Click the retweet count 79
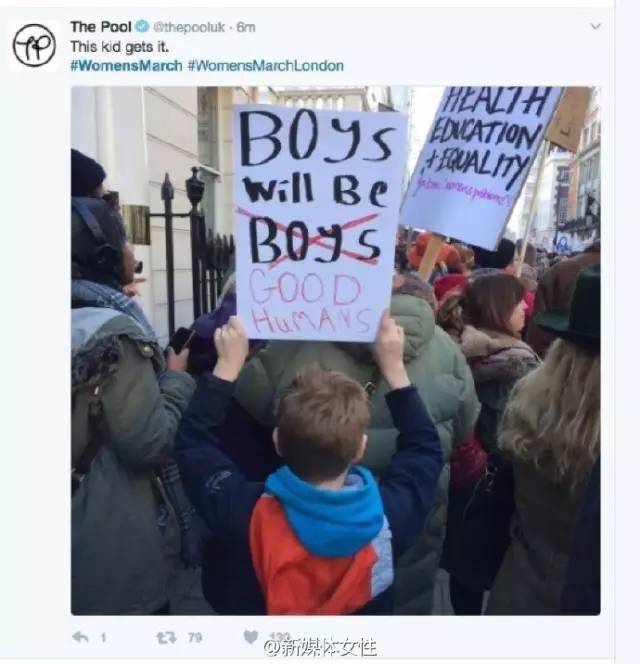 coord(195,637)
